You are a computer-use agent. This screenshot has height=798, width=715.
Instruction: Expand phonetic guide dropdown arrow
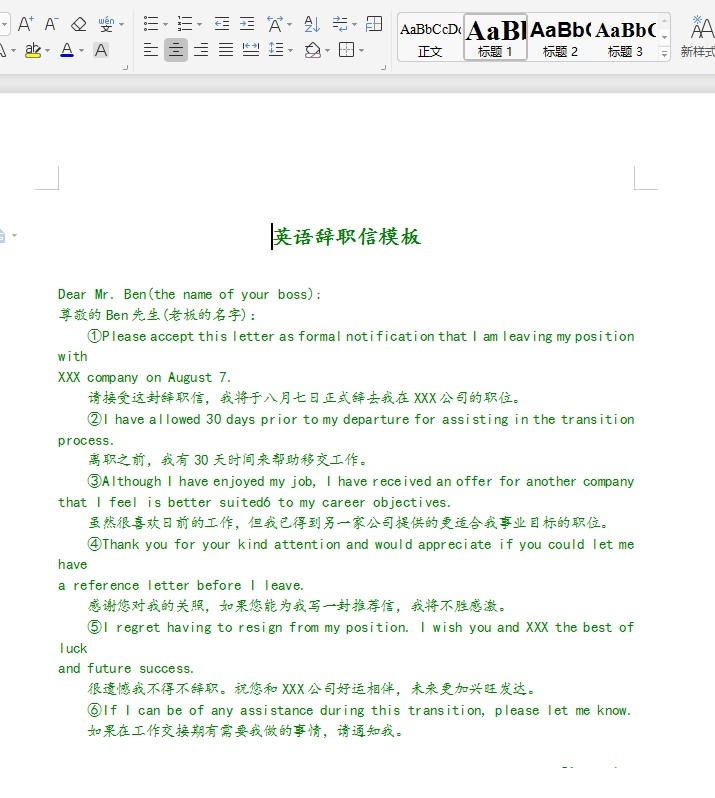[121, 24]
